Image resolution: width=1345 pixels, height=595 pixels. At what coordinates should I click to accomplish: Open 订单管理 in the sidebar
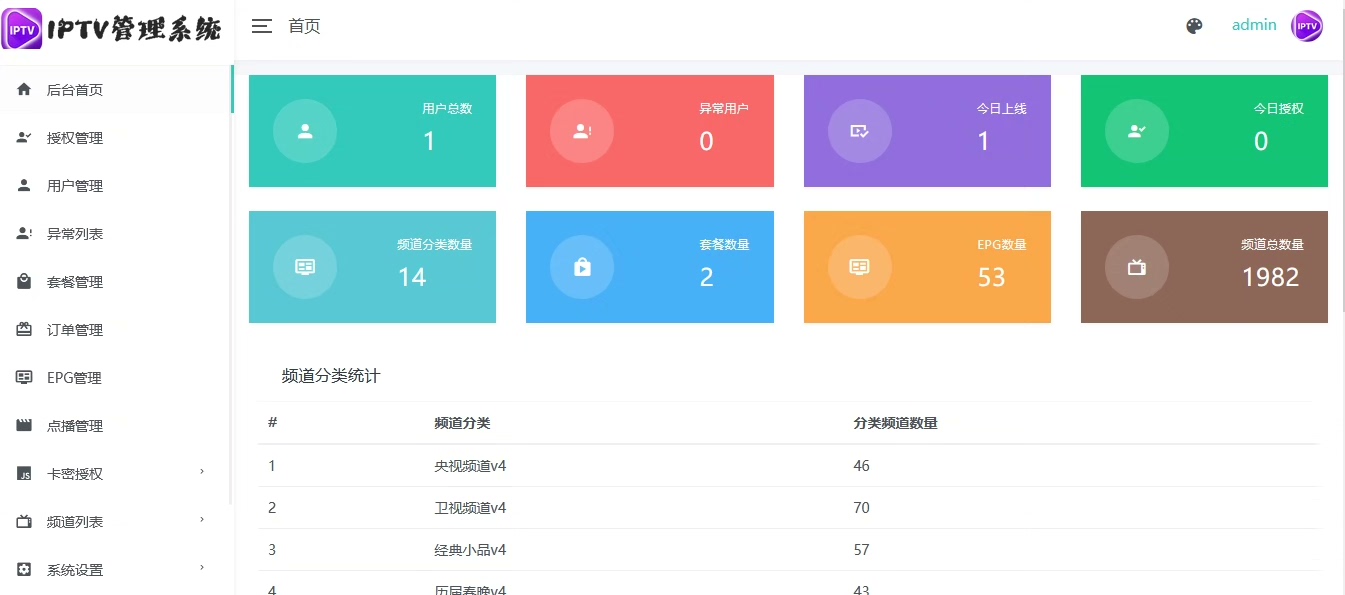coord(116,330)
